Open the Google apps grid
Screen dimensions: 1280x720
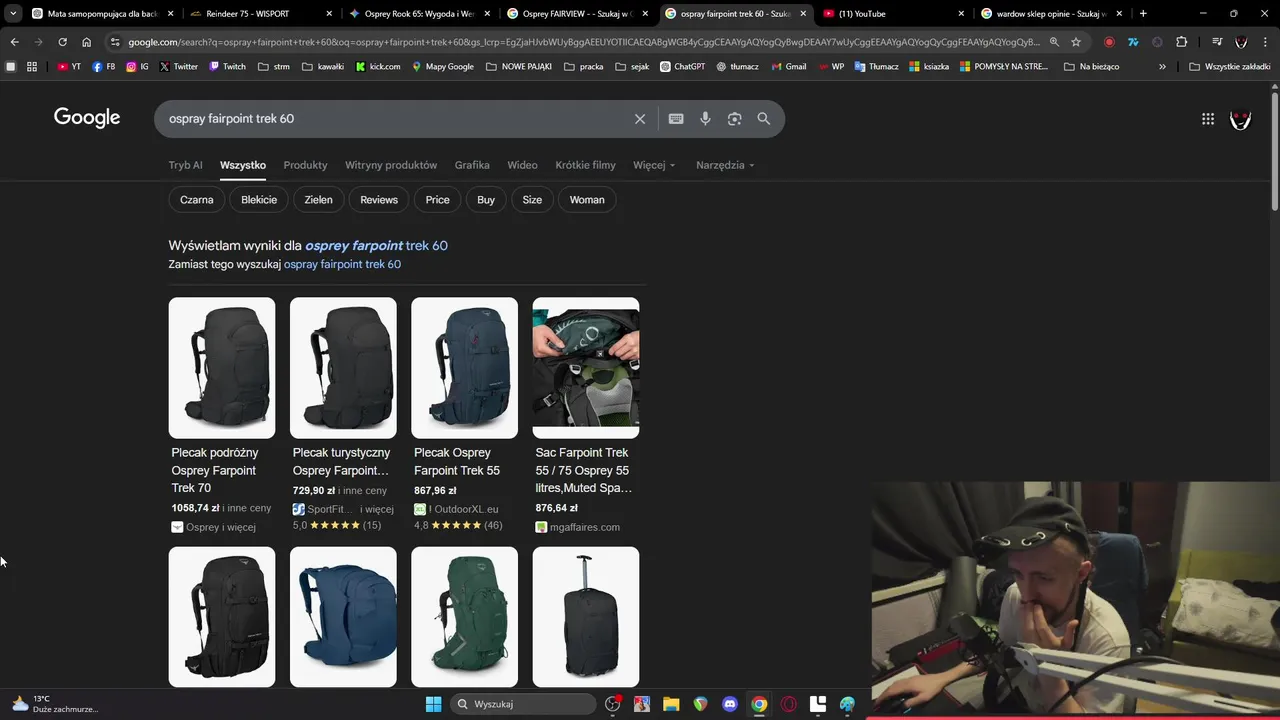(x=1208, y=119)
